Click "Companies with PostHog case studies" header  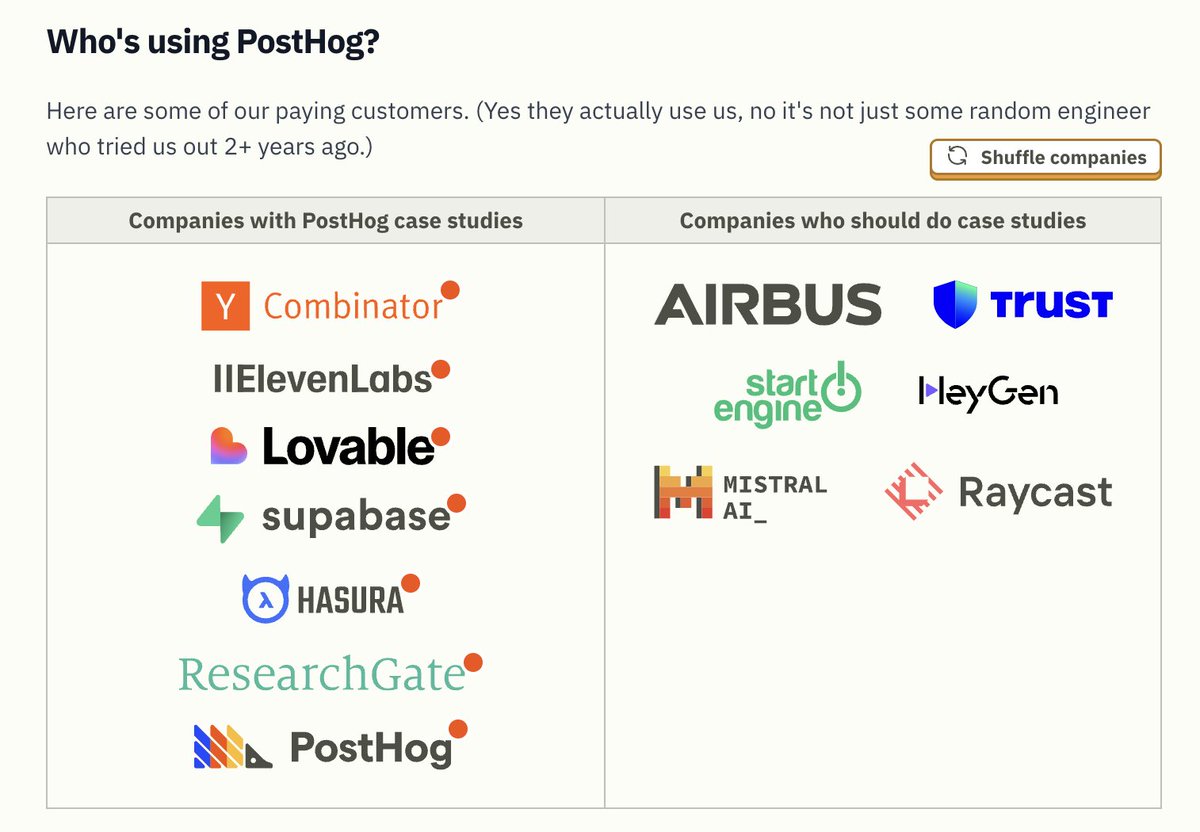325,220
